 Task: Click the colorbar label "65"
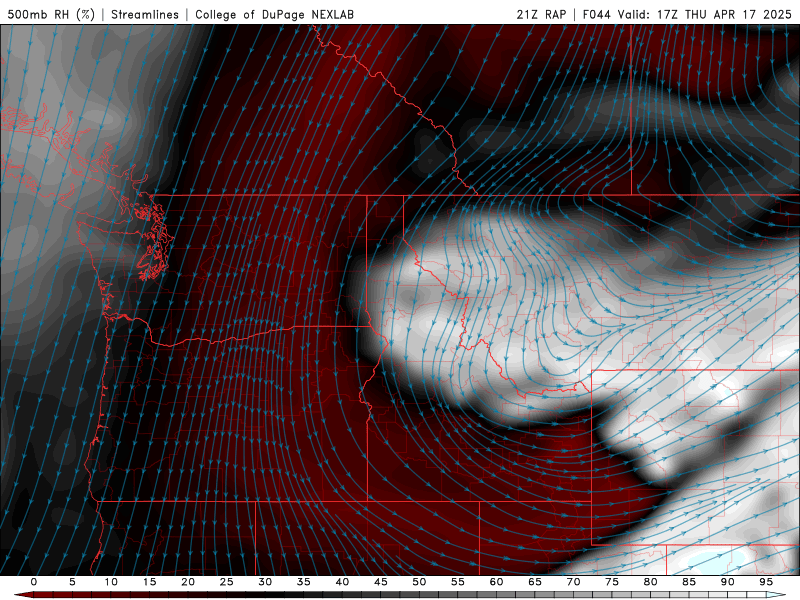click(x=535, y=582)
